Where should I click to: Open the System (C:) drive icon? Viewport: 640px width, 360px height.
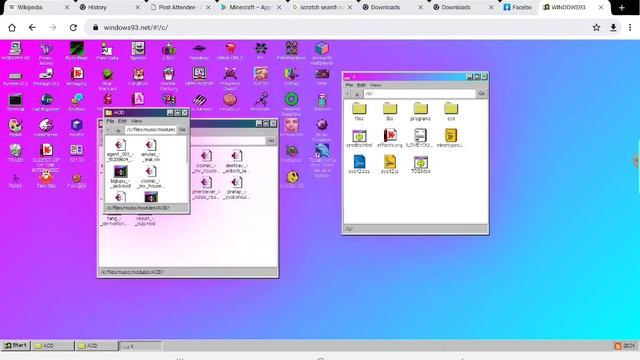click(15, 78)
